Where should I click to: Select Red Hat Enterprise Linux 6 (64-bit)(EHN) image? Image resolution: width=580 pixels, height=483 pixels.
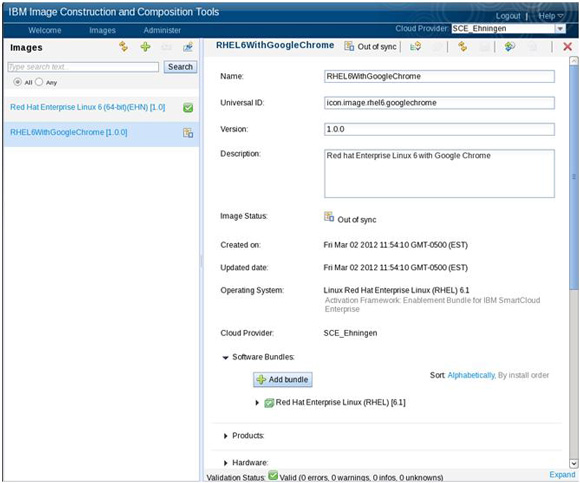(x=88, y=107)
